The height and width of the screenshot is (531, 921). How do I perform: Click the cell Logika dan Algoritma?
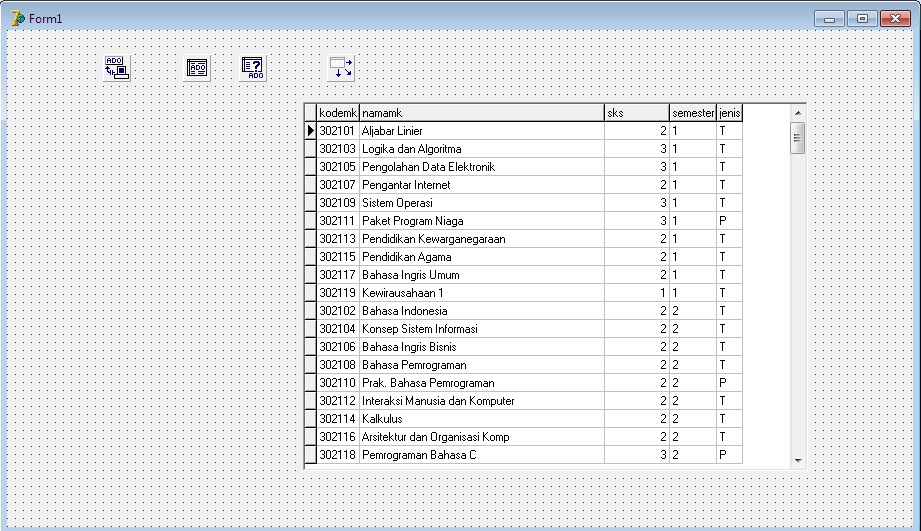[x=482, y=149]
